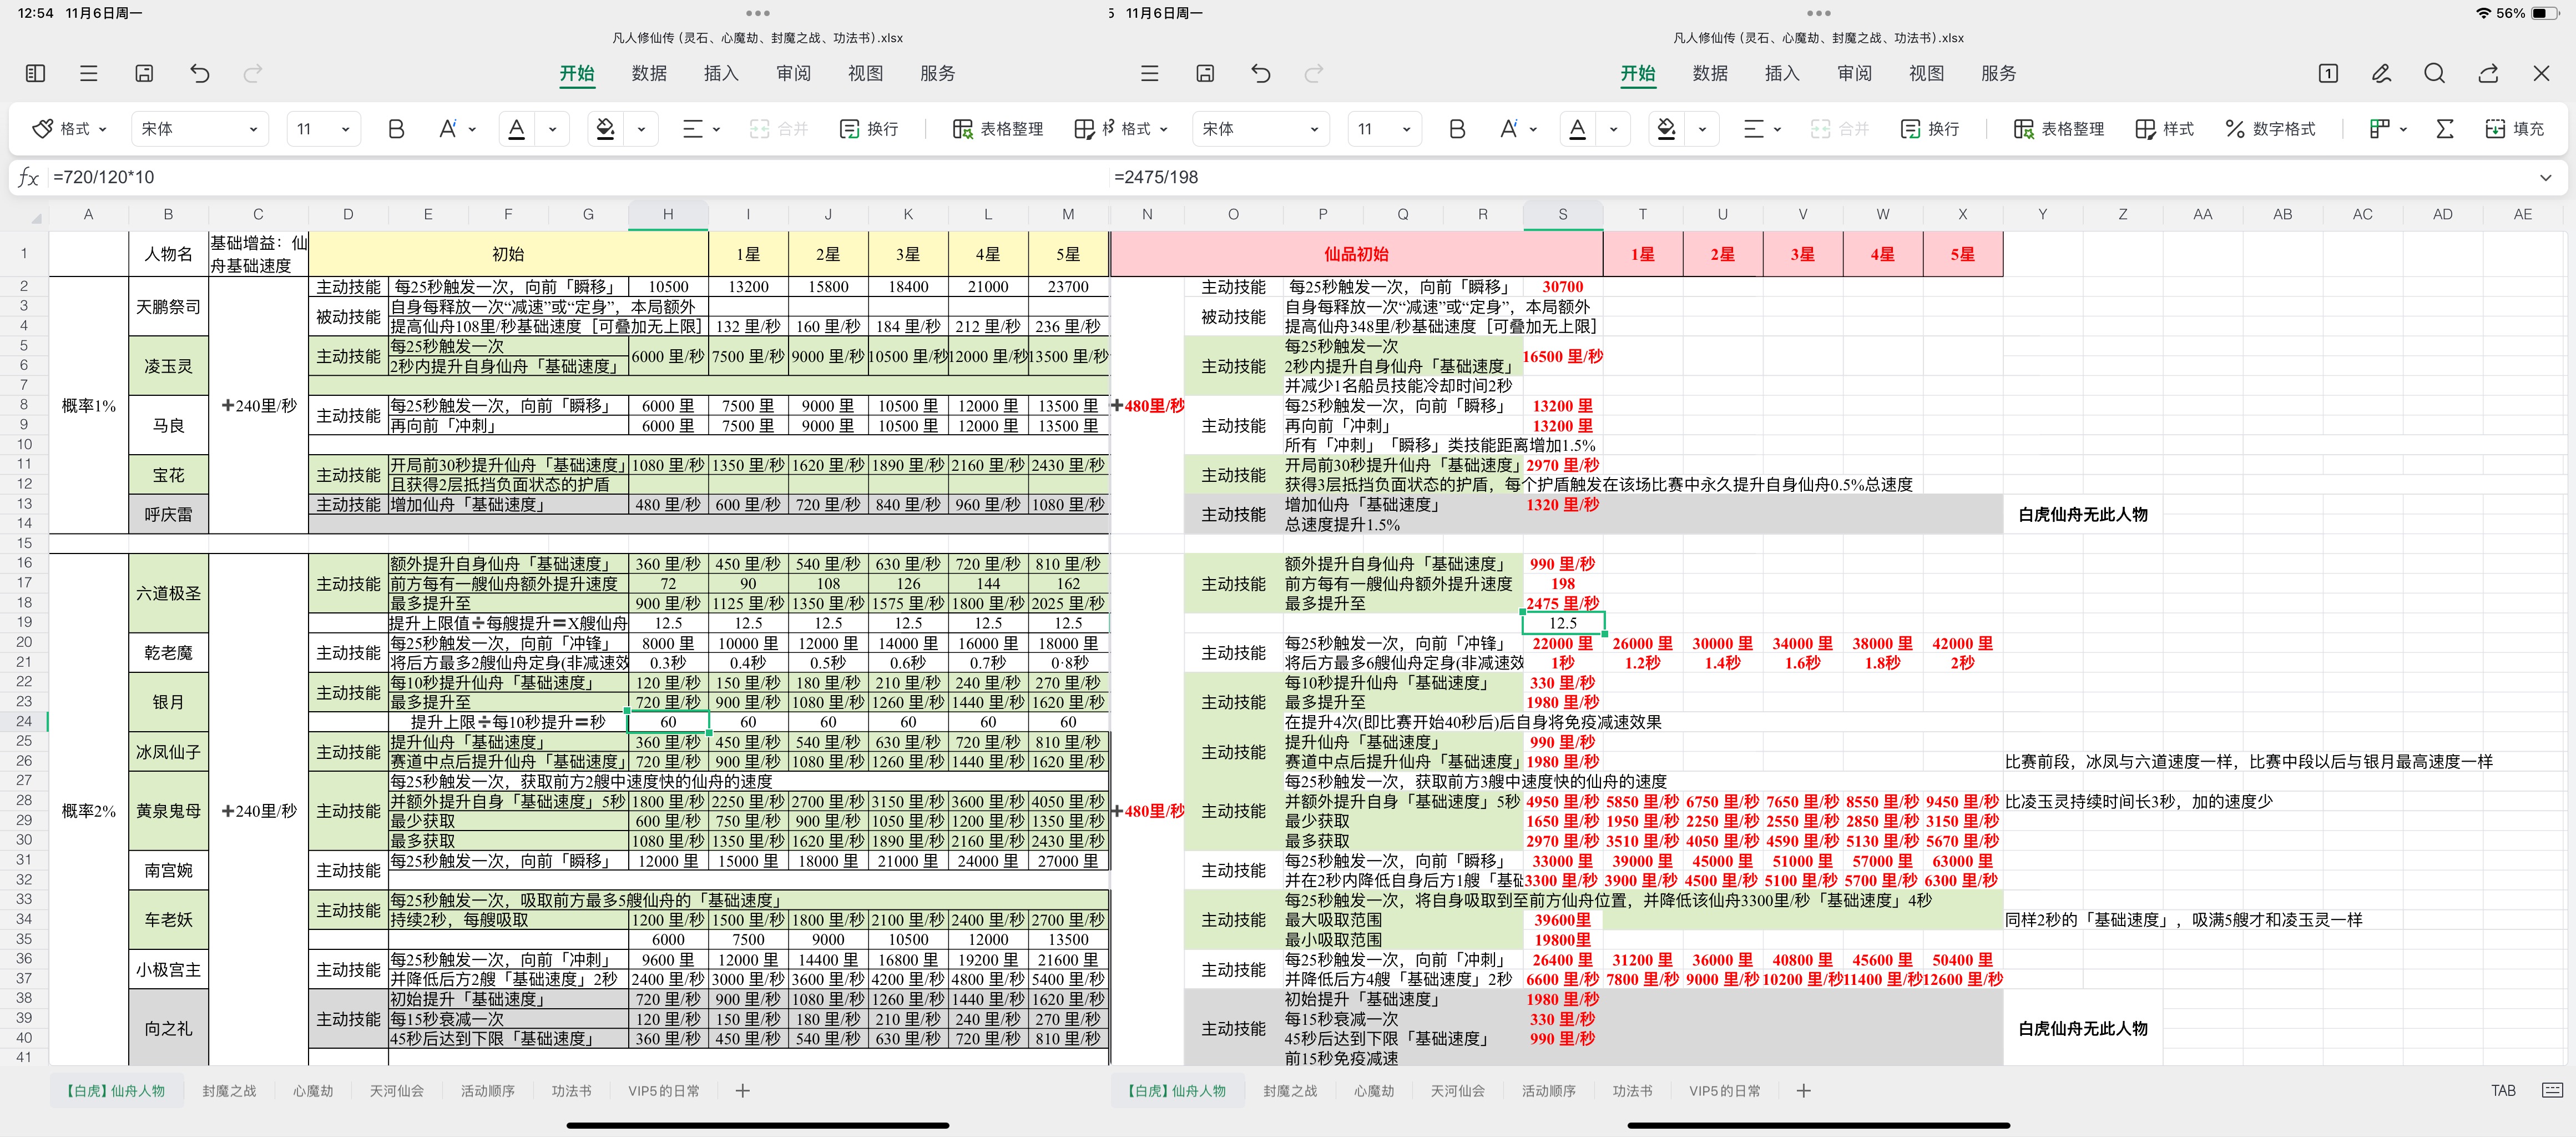2576x1137 pixels.
Task: Add new sheet in left window
Action: click(743, 1091)
